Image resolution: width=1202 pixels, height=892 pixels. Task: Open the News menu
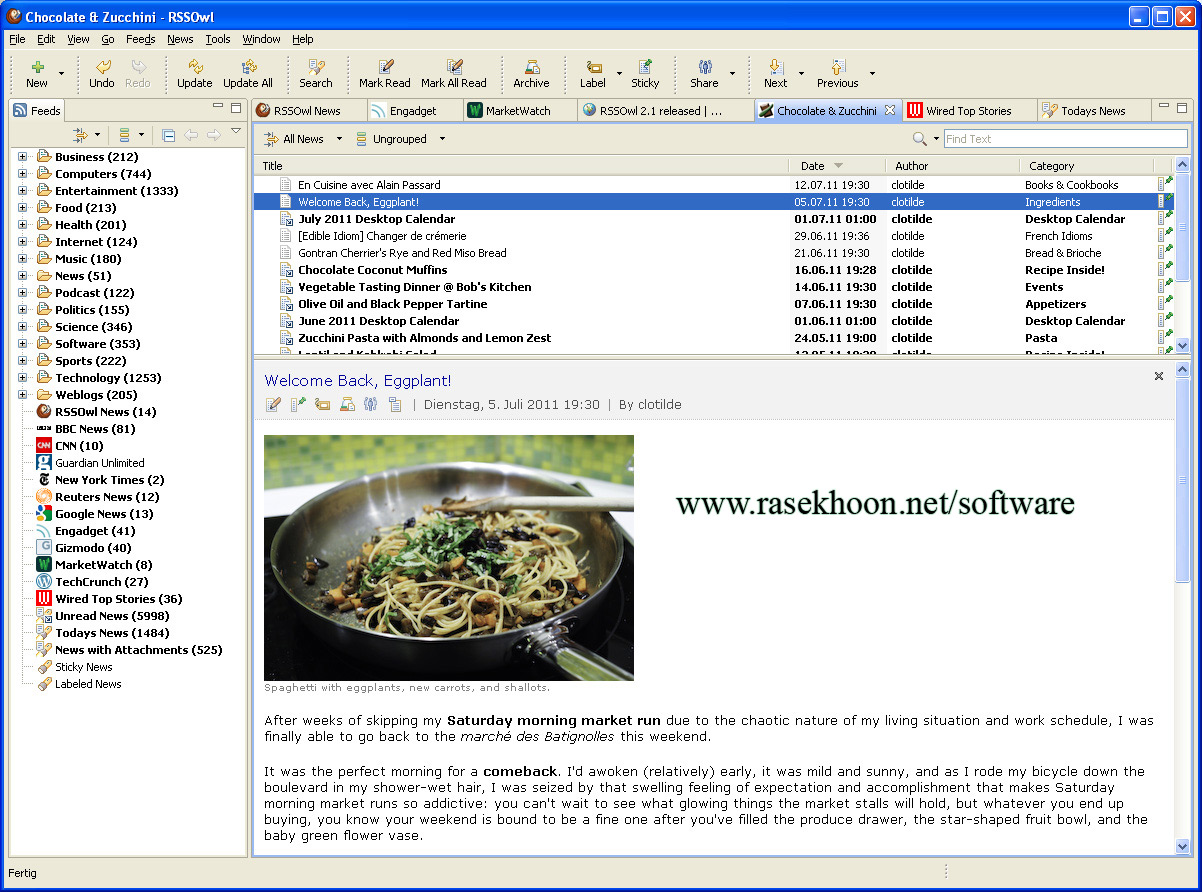point(180,39)
